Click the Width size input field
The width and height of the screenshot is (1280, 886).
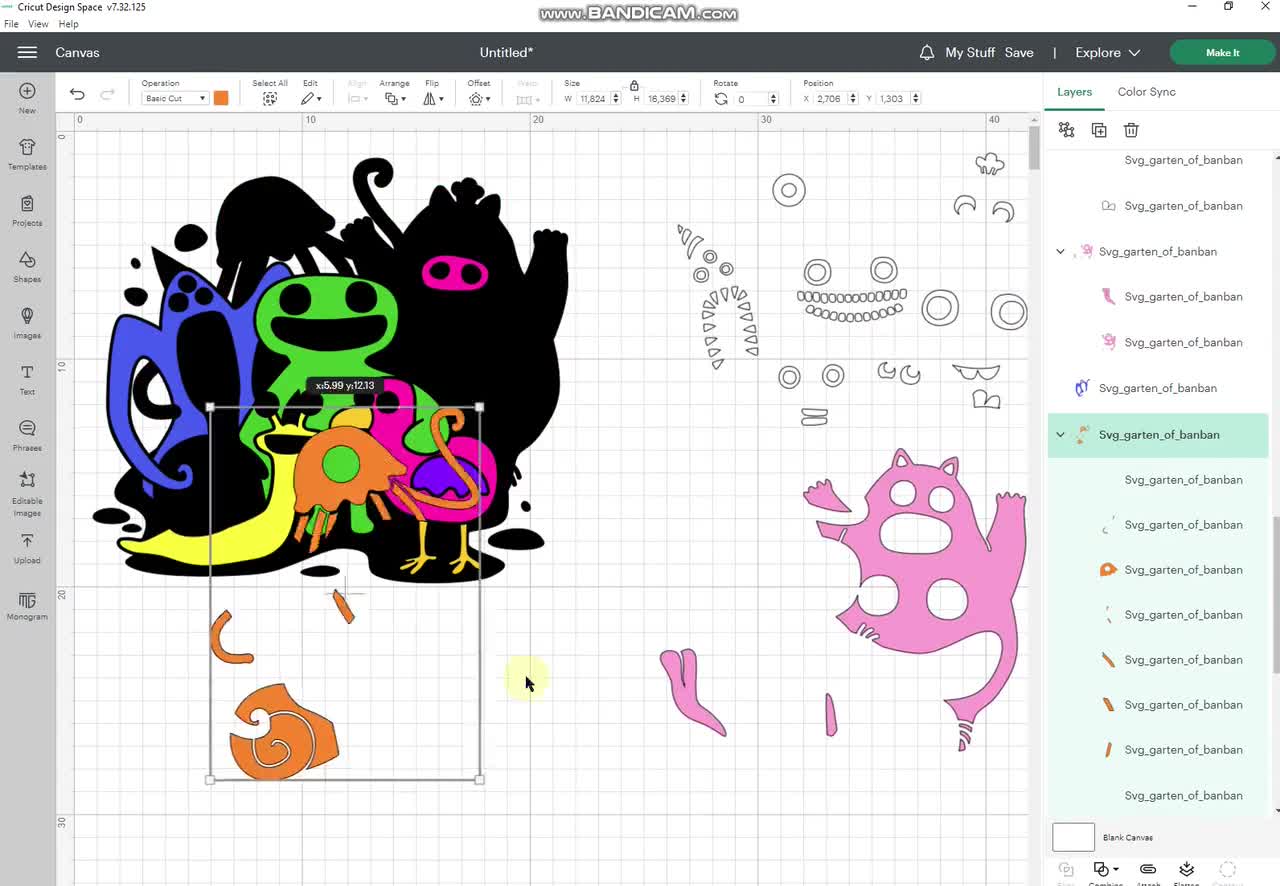coord(593,99)
